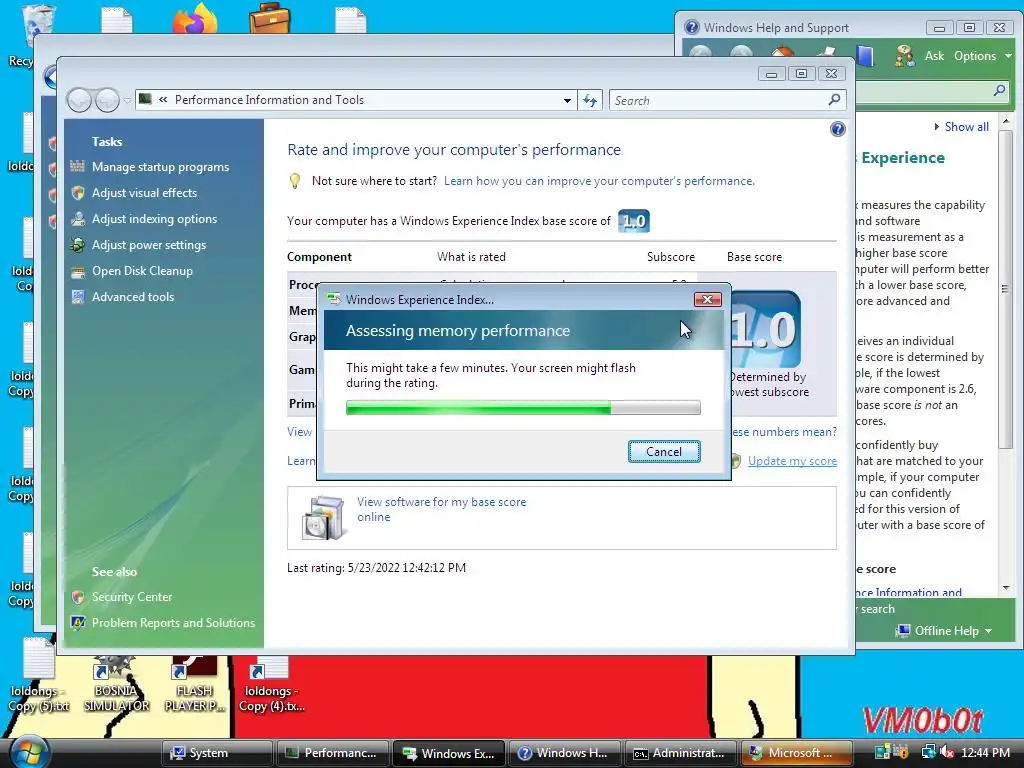This screenshot has height=768, width=1024.
Task: Click the network tray icon
Action: [927, 752]
